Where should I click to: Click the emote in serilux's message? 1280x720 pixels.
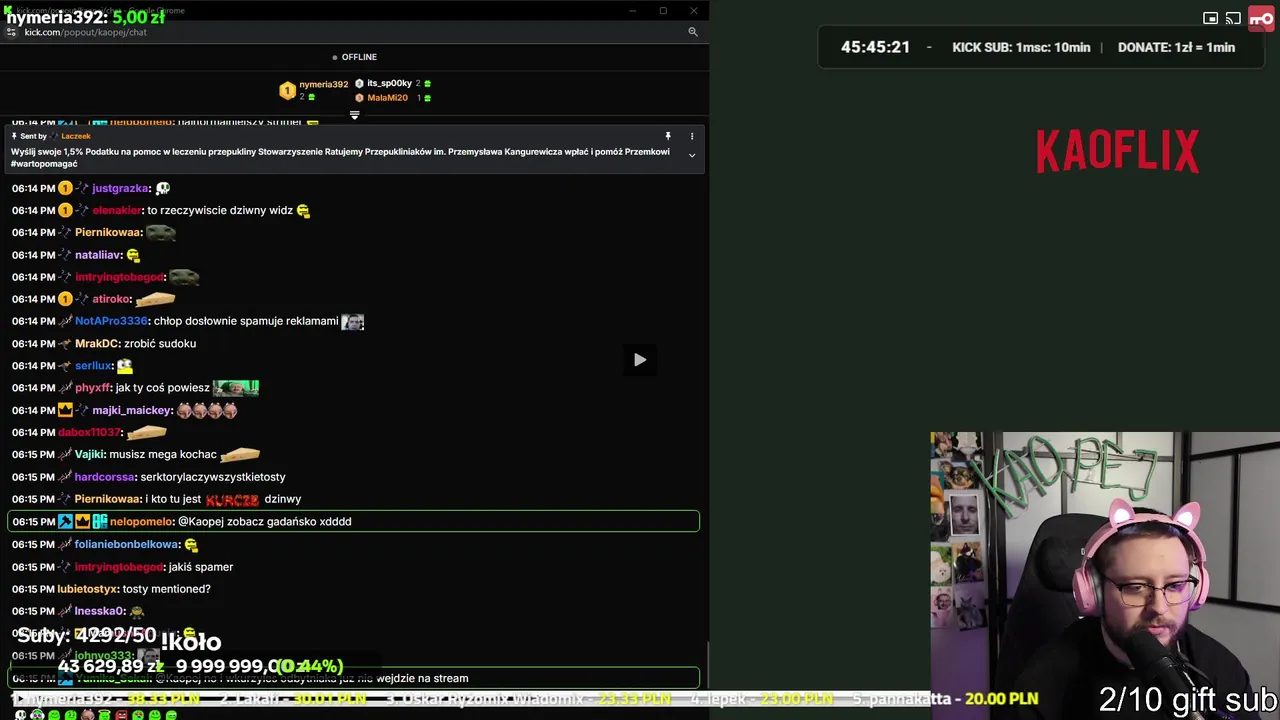tap(124, 366)
